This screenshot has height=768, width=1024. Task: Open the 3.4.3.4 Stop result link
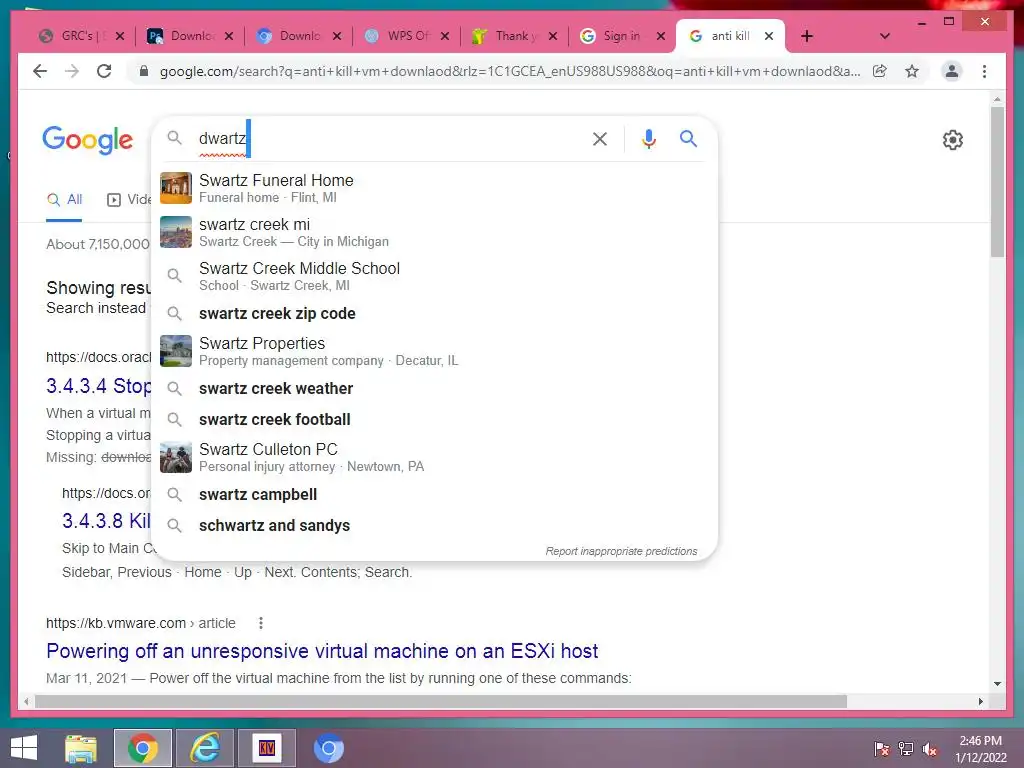click(x=99, y=386)
